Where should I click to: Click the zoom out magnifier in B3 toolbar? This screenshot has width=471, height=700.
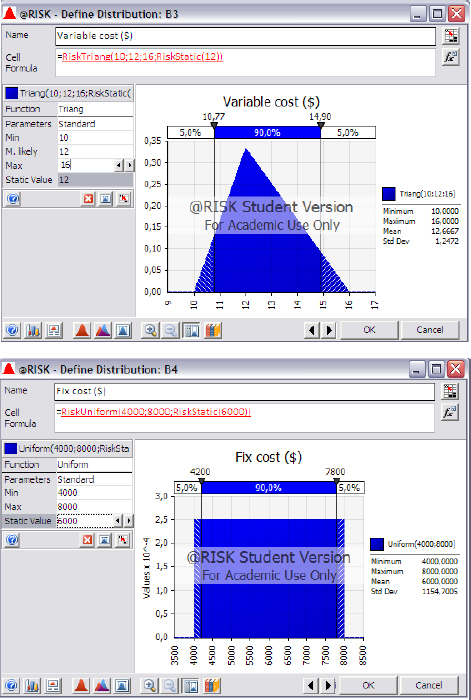coord(171,330)
